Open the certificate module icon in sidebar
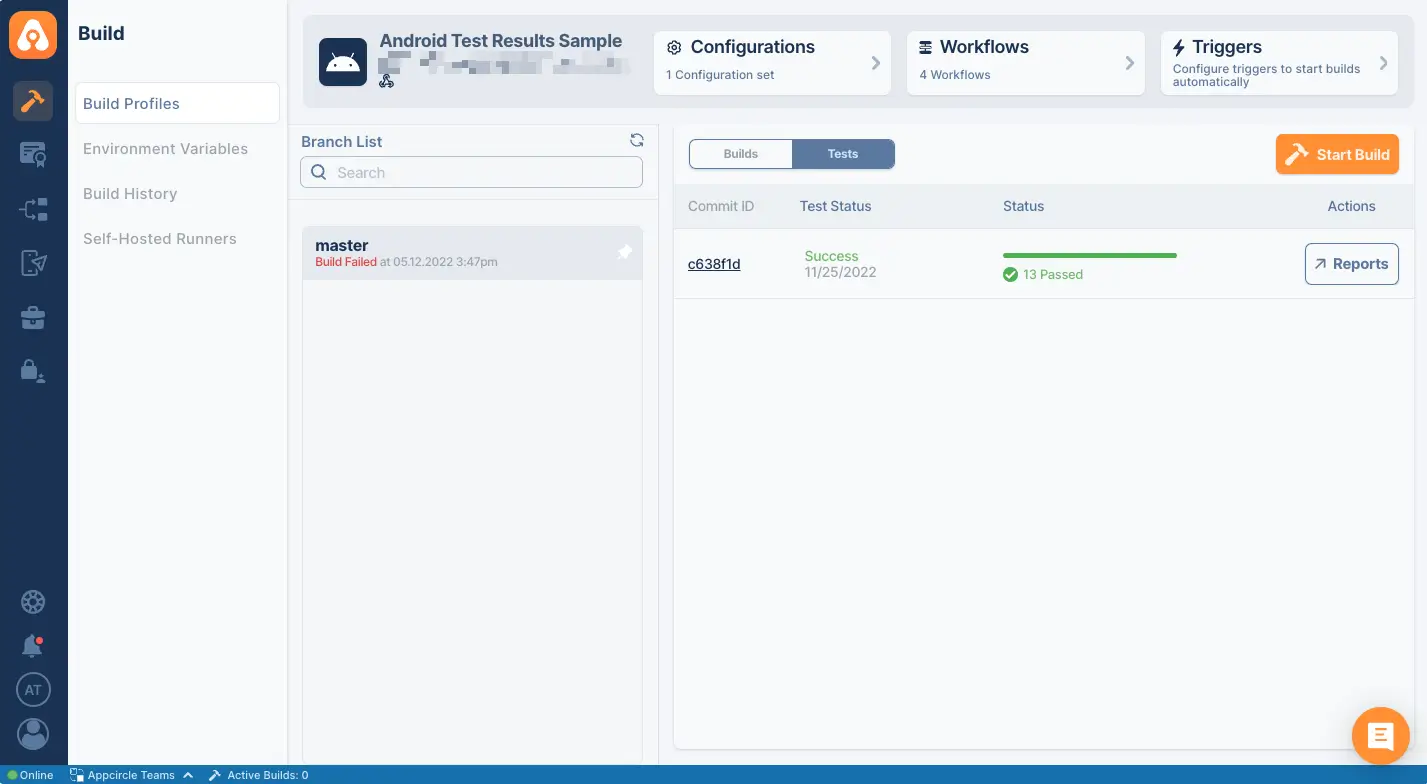The width and height of the screenshot is (1427, 784). [x=33, y=154]
